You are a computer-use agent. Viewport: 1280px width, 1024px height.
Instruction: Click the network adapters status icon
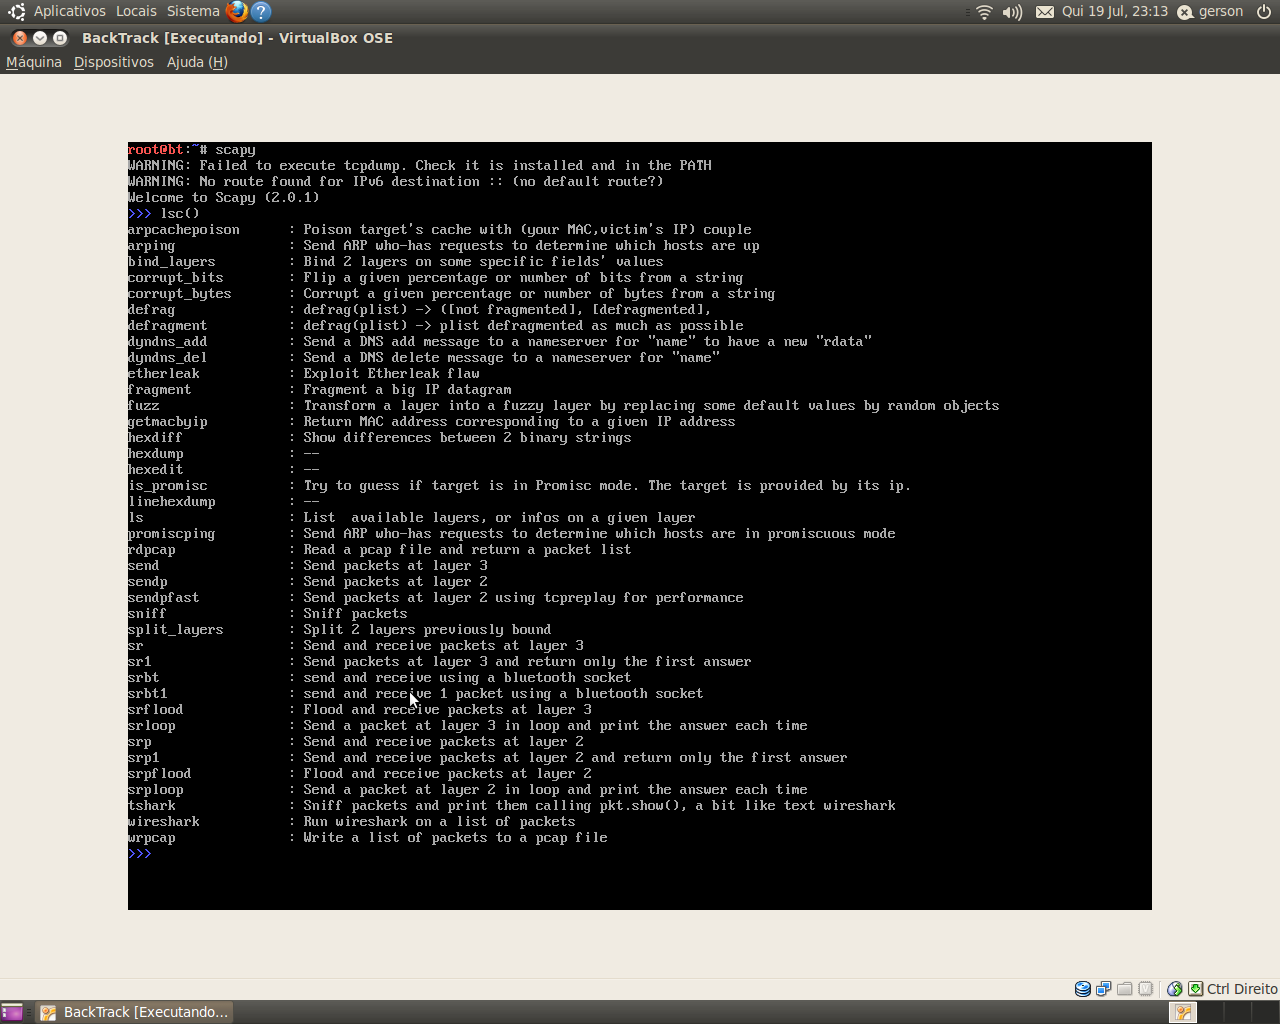[1103, 989]
